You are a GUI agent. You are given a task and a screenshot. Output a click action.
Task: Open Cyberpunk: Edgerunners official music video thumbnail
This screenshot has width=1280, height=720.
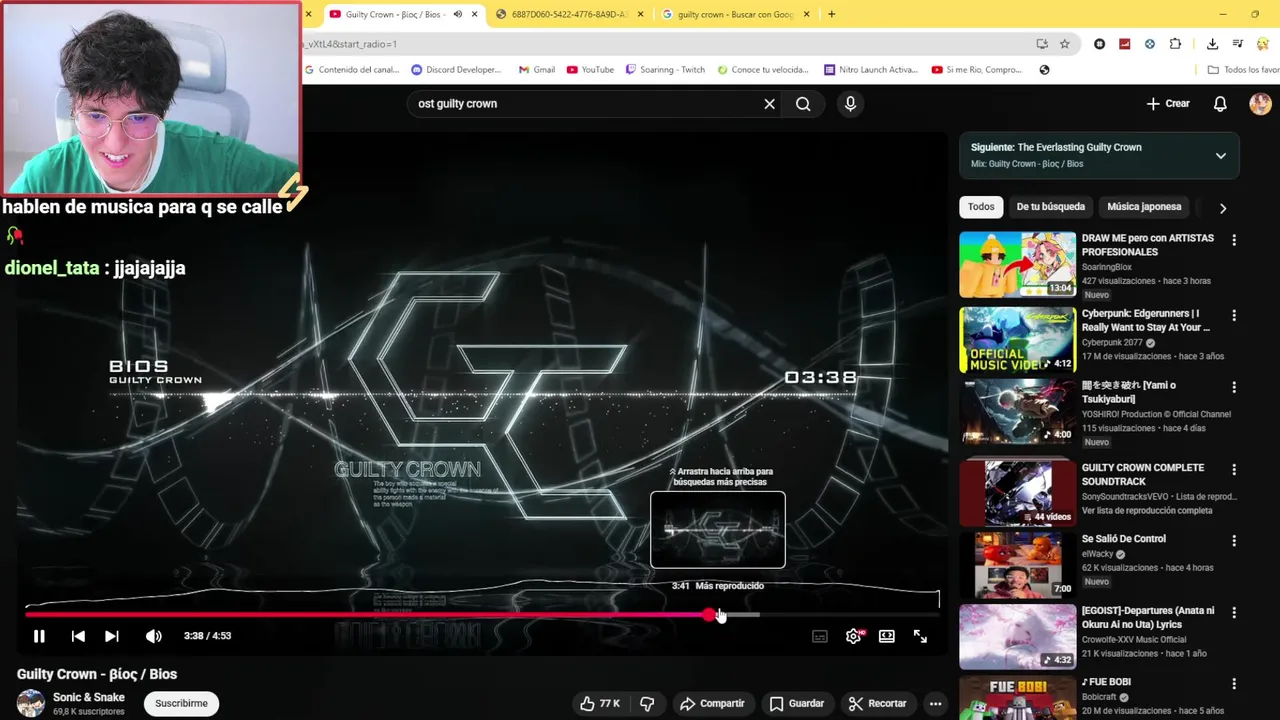click(1017, 339)
